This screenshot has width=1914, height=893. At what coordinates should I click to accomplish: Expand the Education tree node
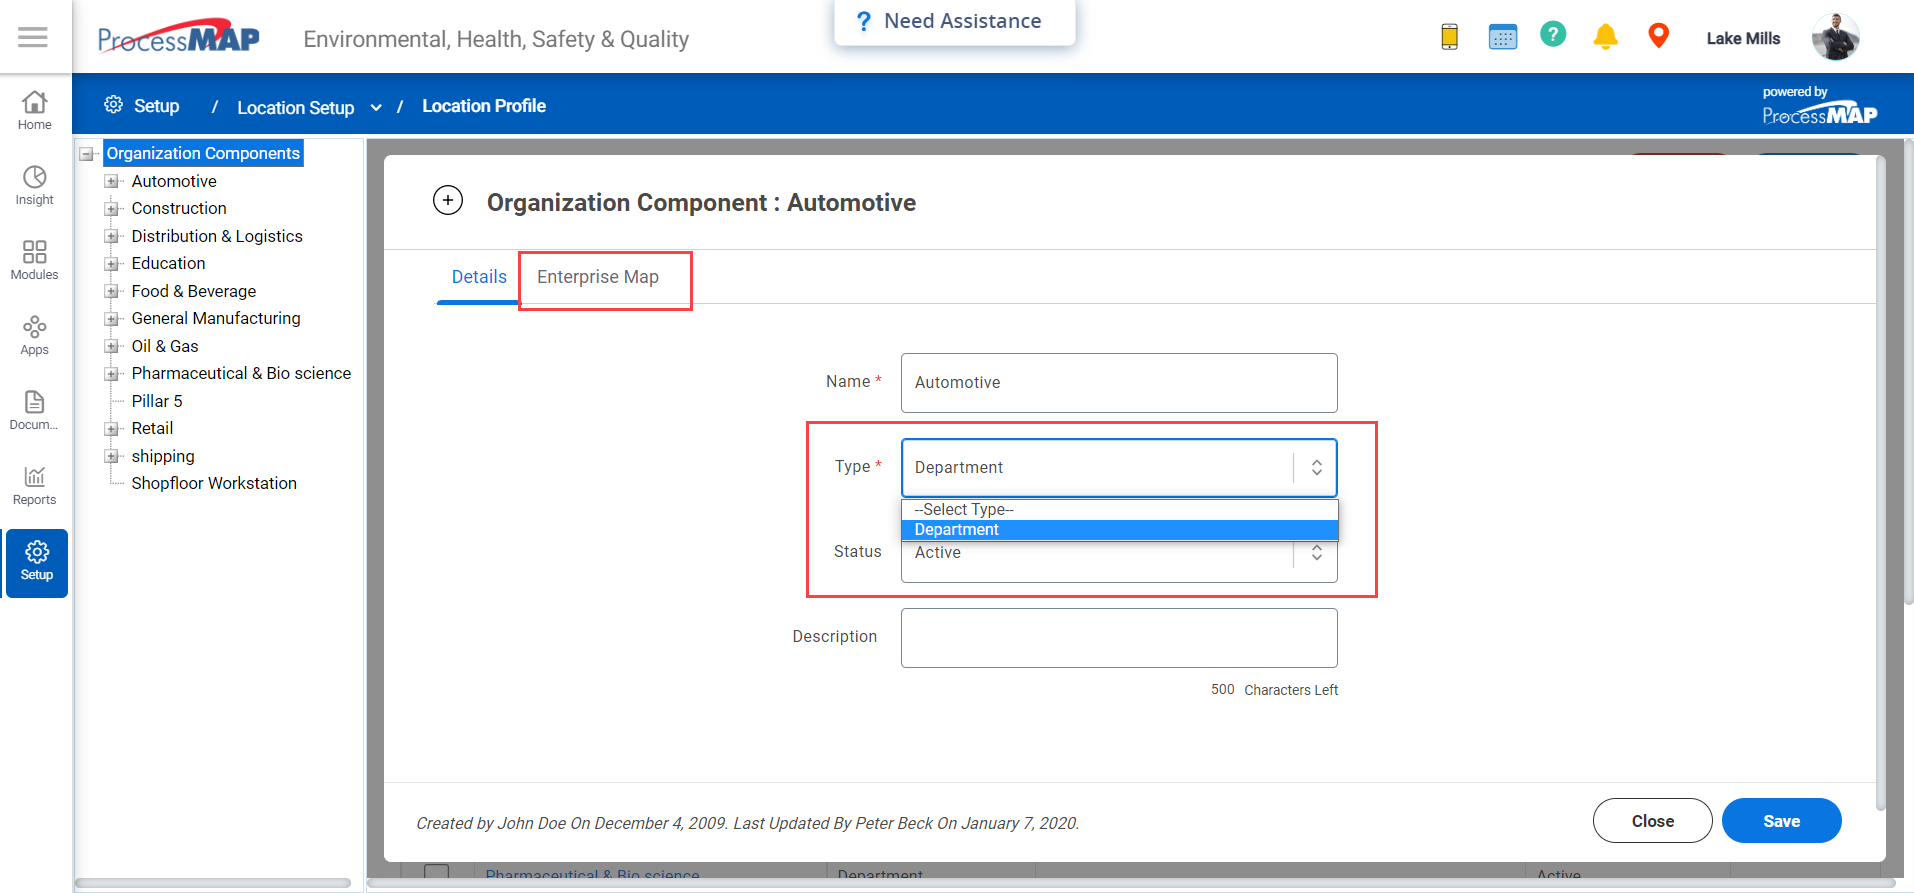point(112,264)
